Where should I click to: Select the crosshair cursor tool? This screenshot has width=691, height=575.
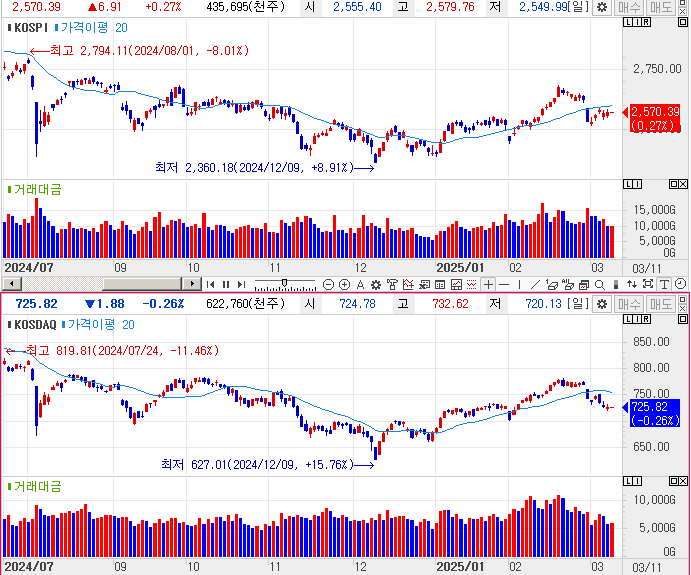(488, 285)
